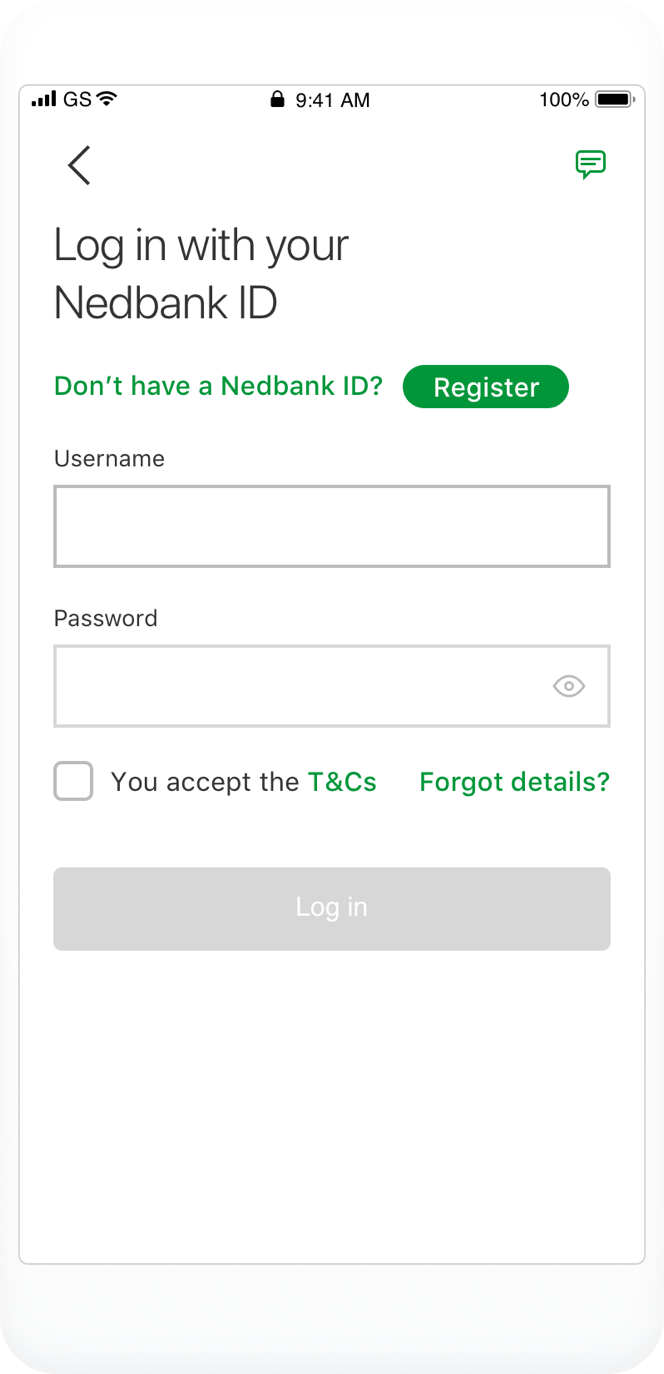Open the T&Cs link

pos(342,782)
